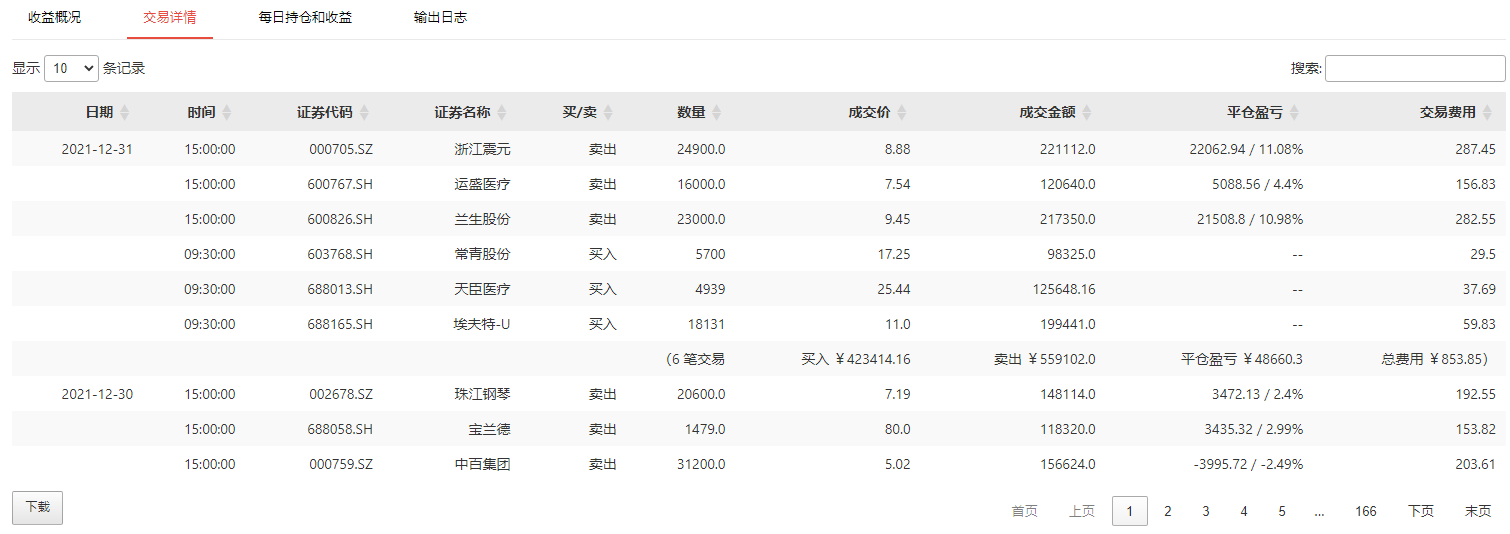Open the records-per-page dropdown showing 10
Screen dimensions: 1510x534
point(71,68)
